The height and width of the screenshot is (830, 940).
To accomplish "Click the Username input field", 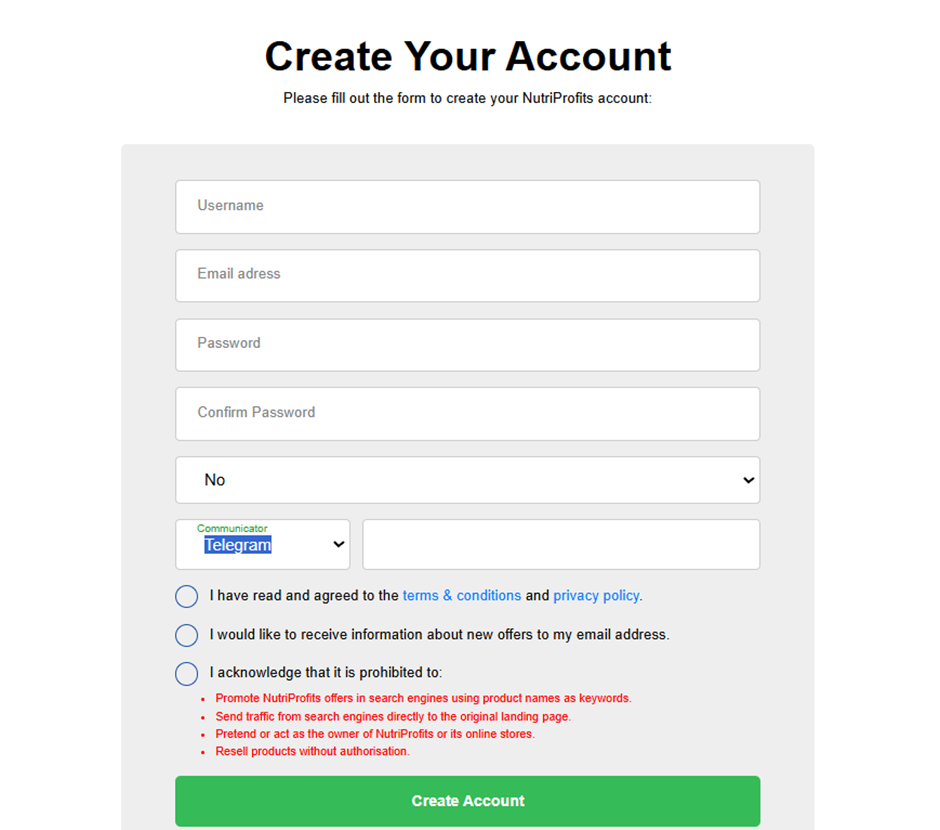I will [467, 206].
